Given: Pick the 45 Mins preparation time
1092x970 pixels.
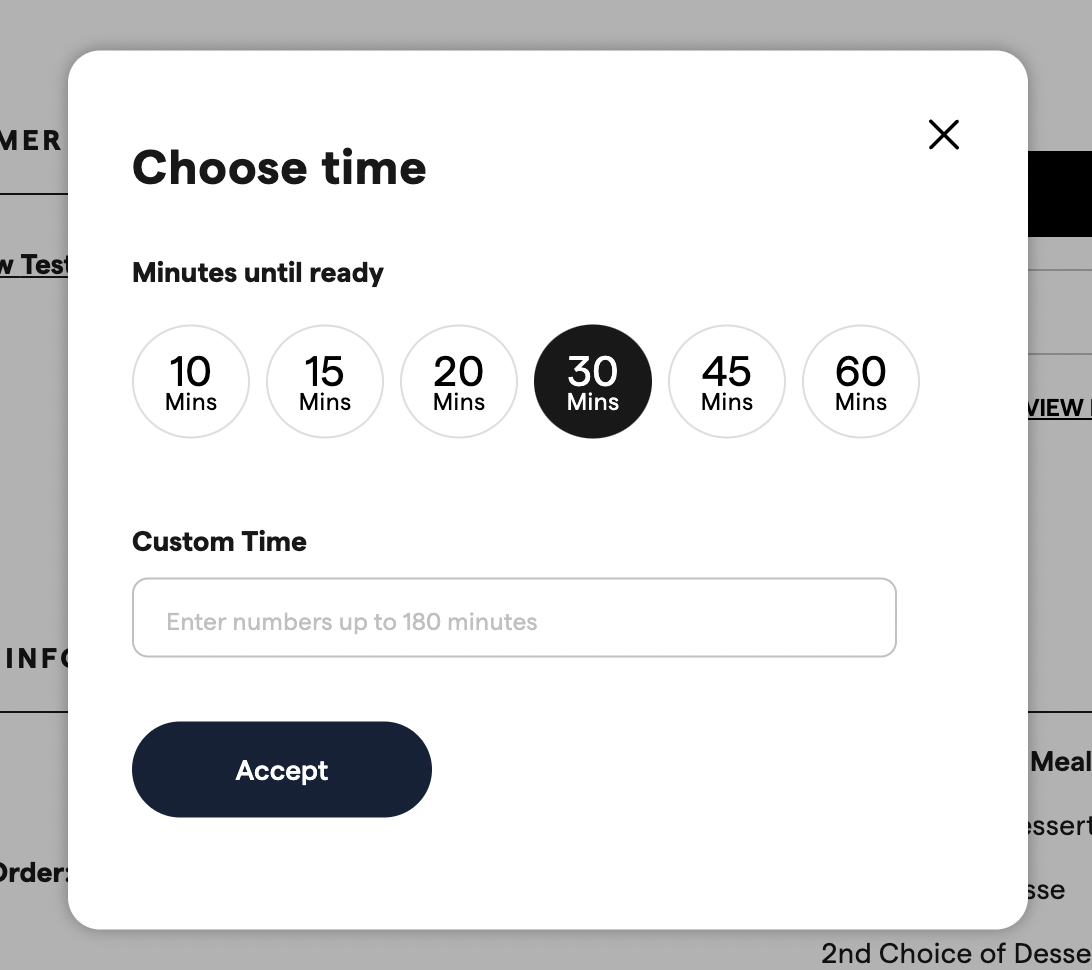Looking at the screenshot, I should click(726, 381).
